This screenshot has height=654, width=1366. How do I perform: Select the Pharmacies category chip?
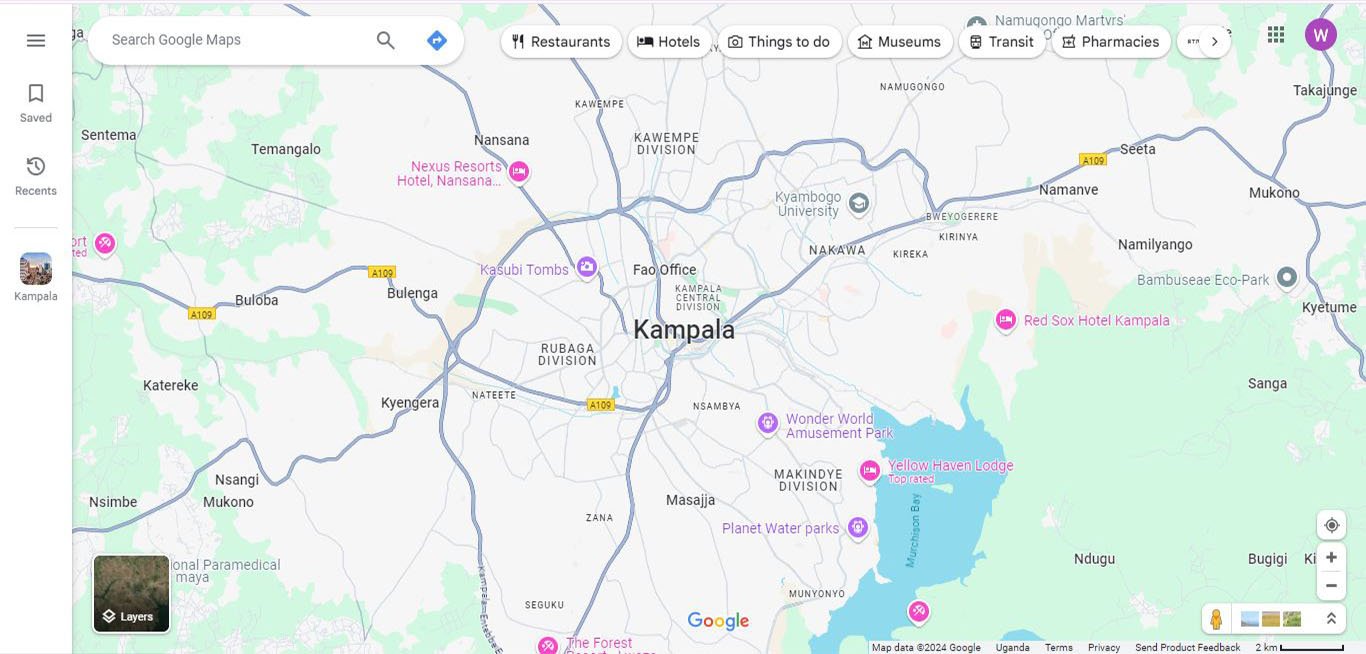pyautogui.click(x=1111, y=41)
